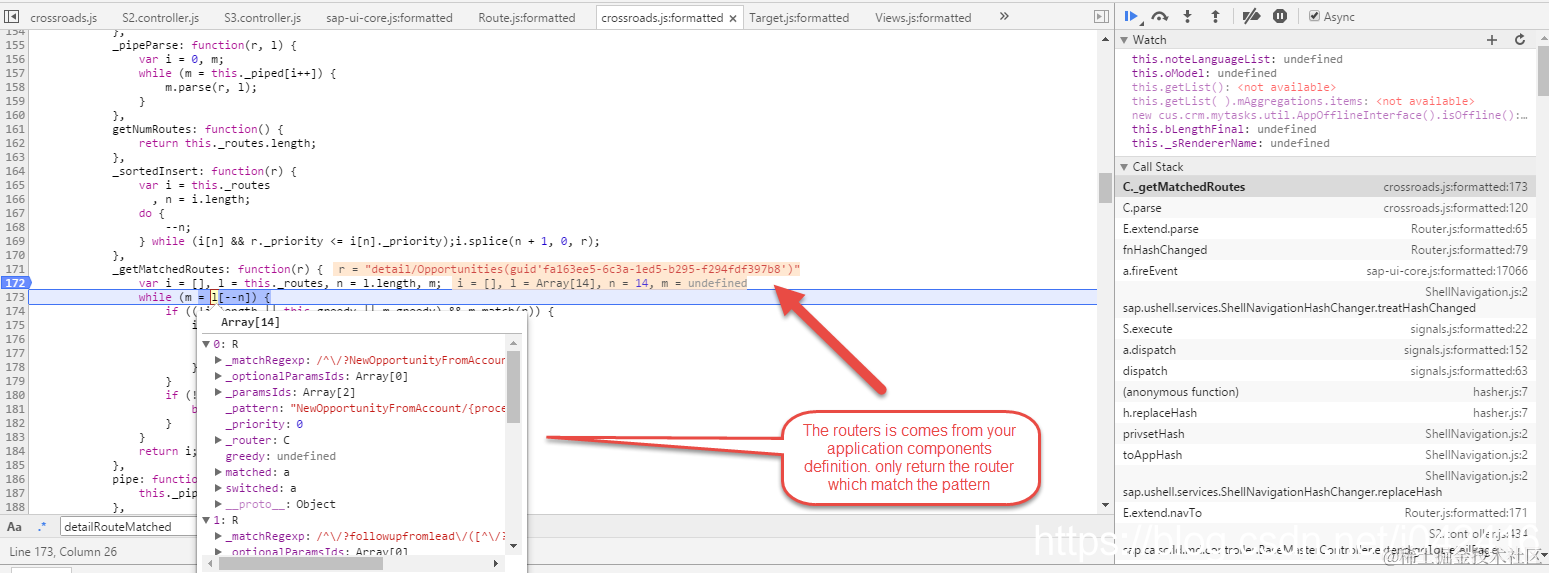
Task: Refresh the watch expressions
Action: (x=1520, y=40)
